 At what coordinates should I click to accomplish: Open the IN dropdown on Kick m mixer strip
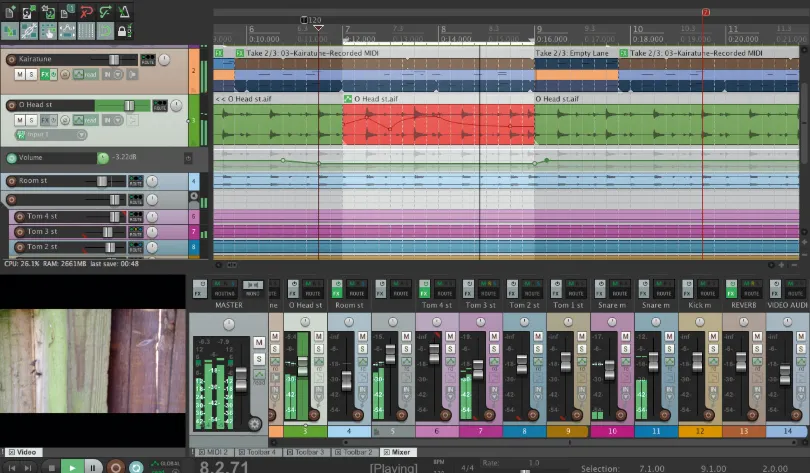click(x=713, y=393)
